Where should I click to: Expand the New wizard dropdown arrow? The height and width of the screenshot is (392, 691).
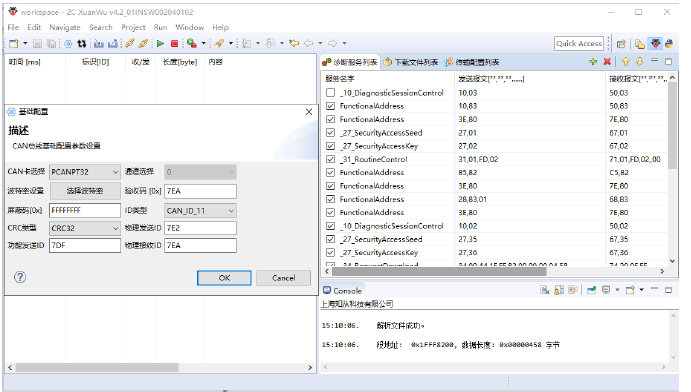25,43
